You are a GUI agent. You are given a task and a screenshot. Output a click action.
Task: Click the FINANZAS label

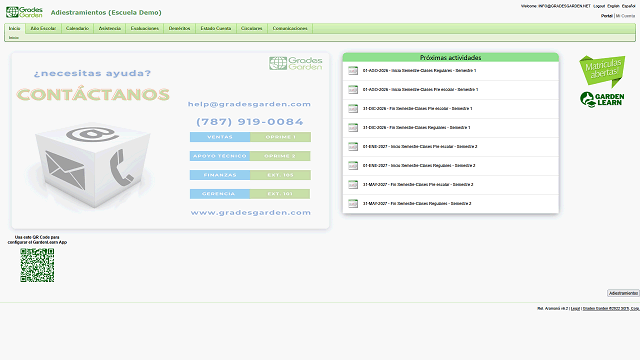220,175
